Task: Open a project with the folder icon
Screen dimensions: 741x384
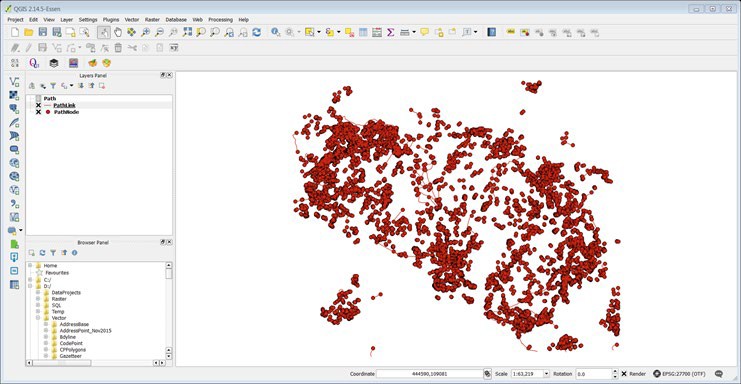Action: tap(28, 32)
